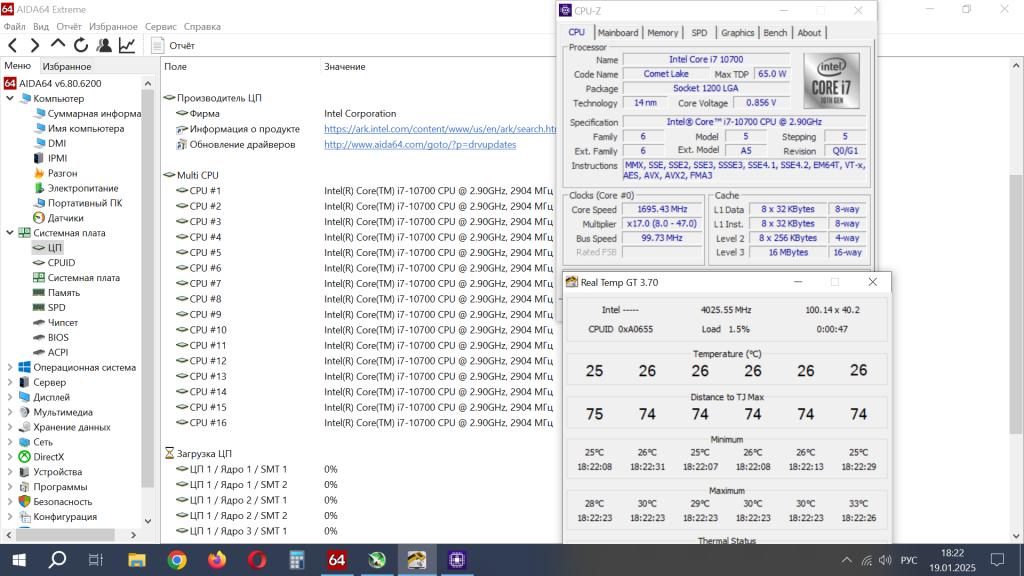Open the Справка menu

[202, 27]
